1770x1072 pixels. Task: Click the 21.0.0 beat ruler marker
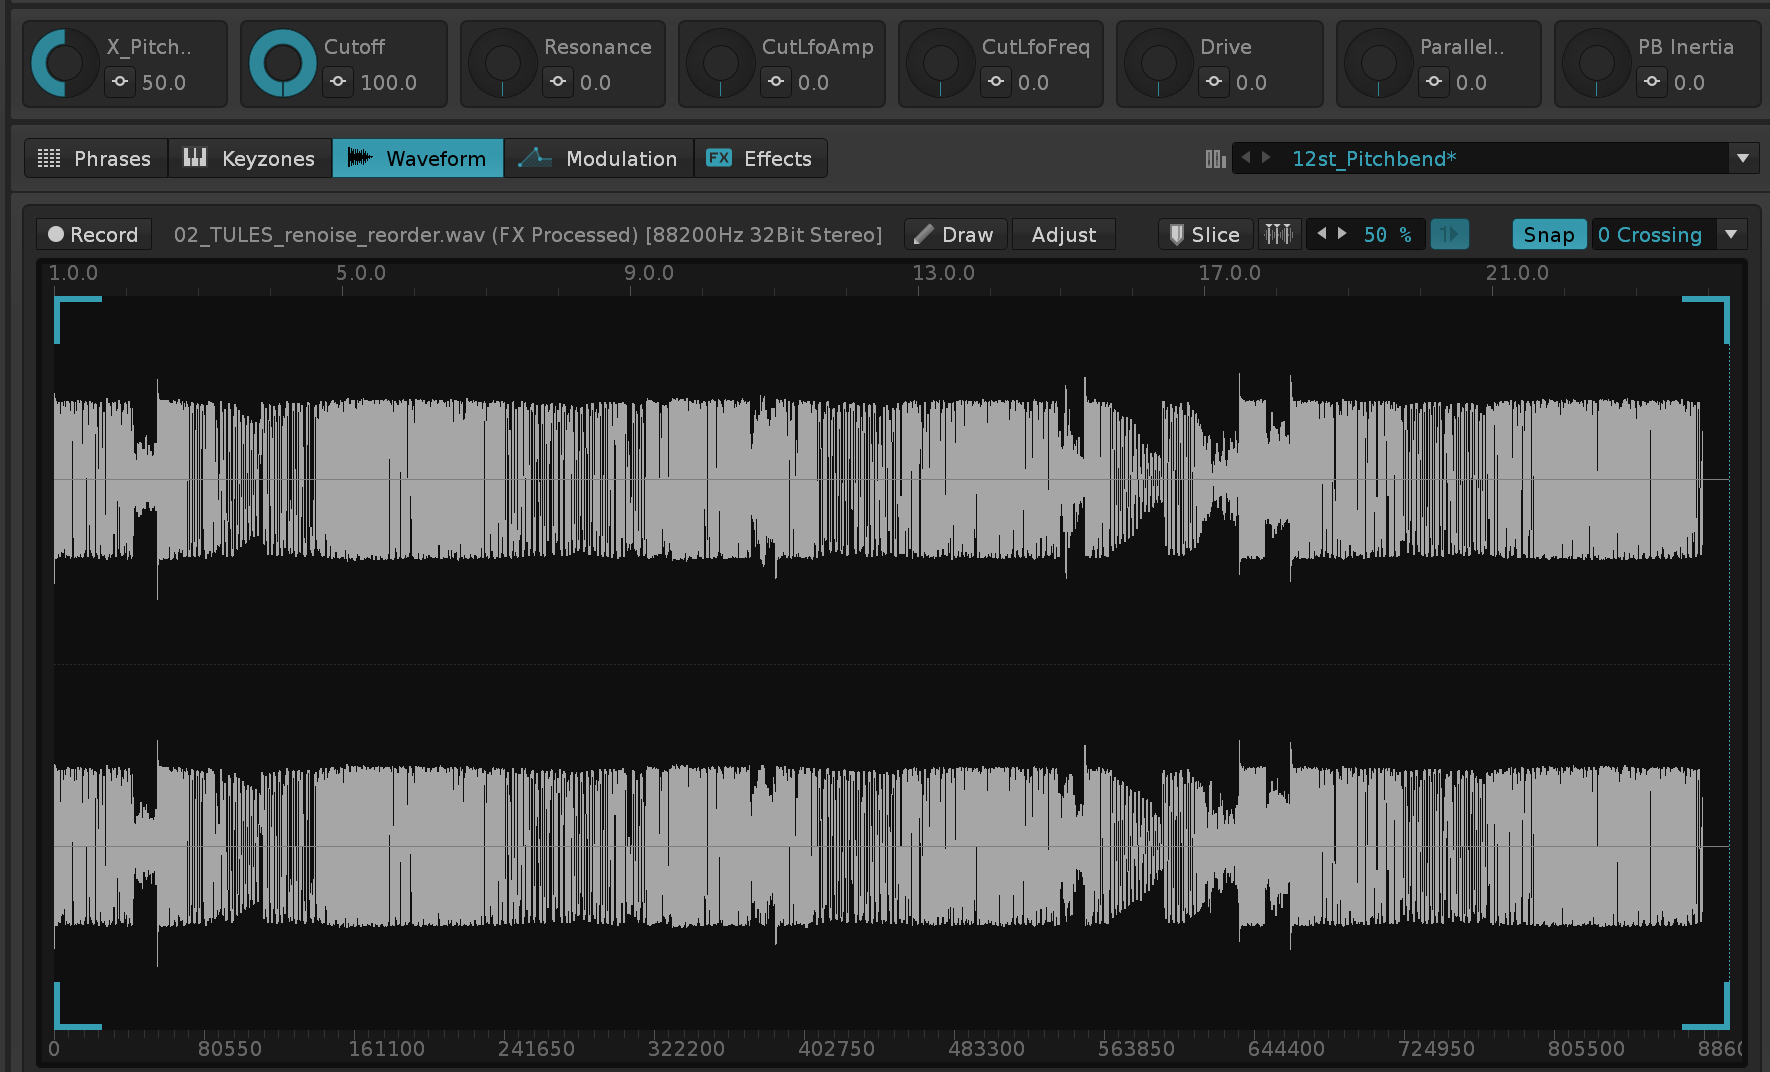coord(1517,273)
